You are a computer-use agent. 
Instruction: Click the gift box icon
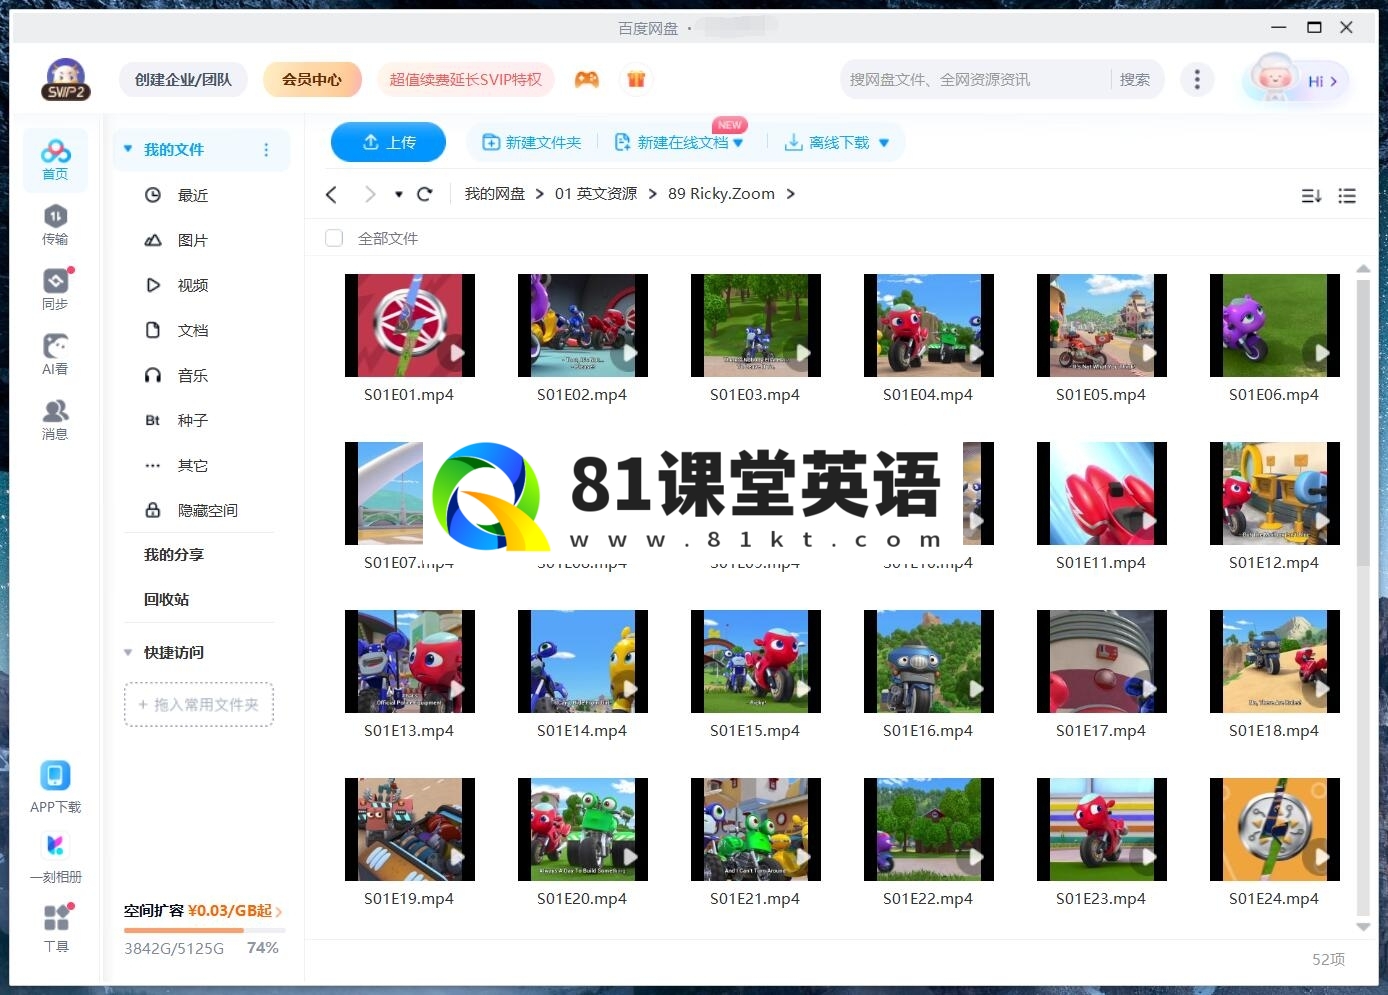(636, 79)
